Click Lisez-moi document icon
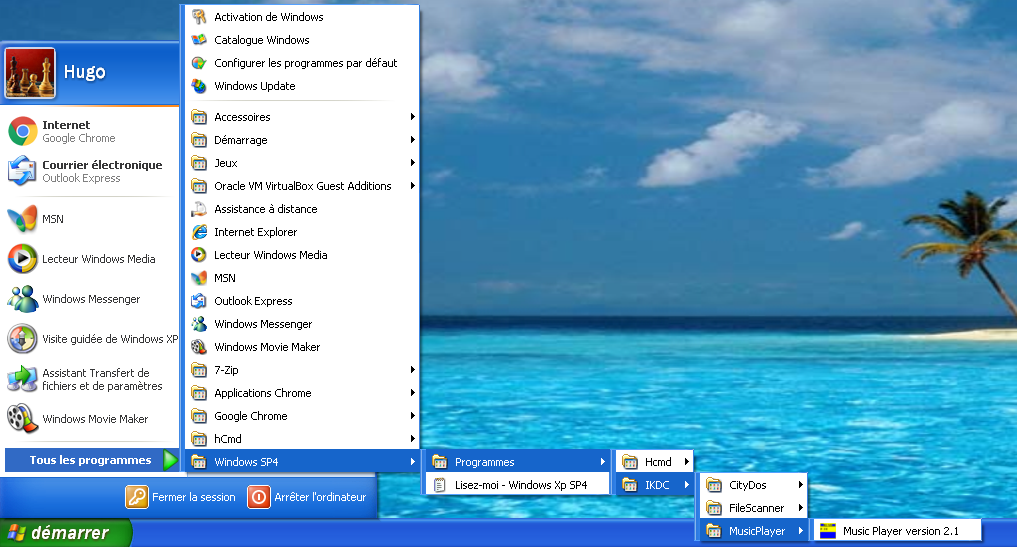 click(x=439, y=485)
